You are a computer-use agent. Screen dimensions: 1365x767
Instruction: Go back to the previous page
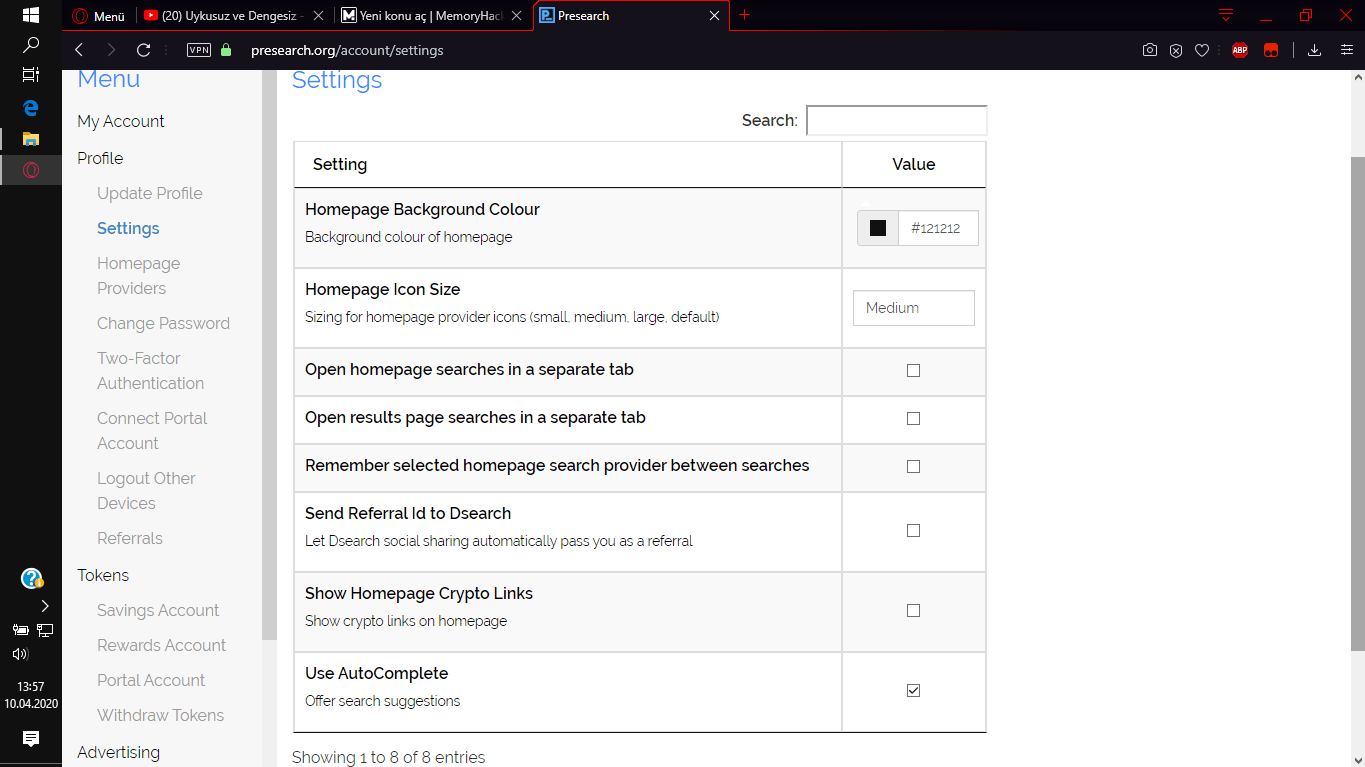[x=79, y=50]
